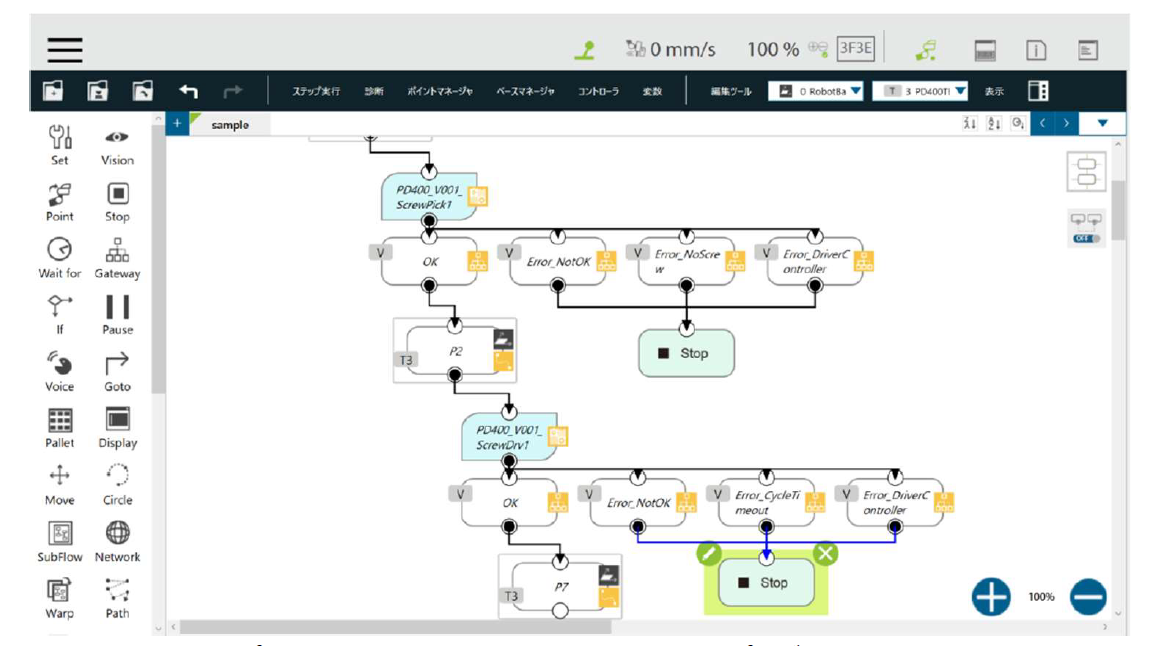Open the hamburger main menu
Viewport: 1156px width, 646px height.
65,49
